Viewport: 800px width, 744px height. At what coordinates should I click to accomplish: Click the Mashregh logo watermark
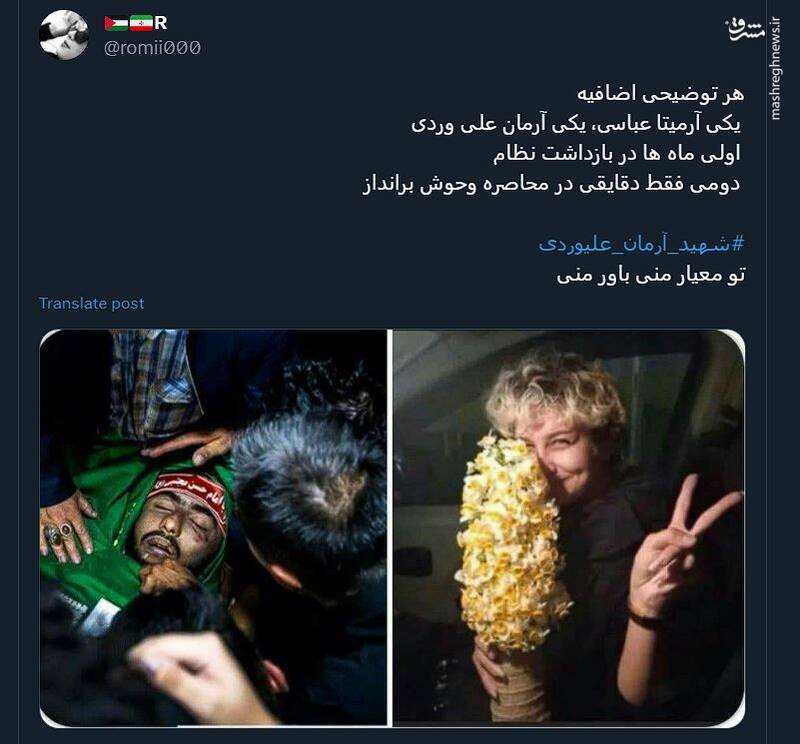[x=745, y=30]
